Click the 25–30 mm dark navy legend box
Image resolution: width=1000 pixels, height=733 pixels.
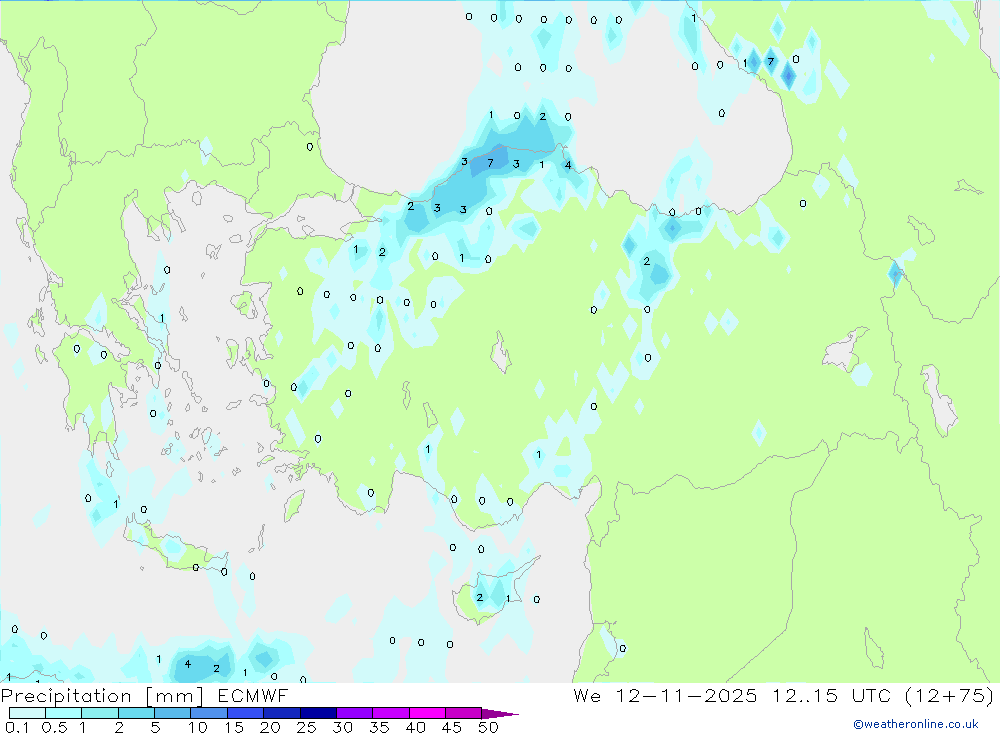click(318, 713)
